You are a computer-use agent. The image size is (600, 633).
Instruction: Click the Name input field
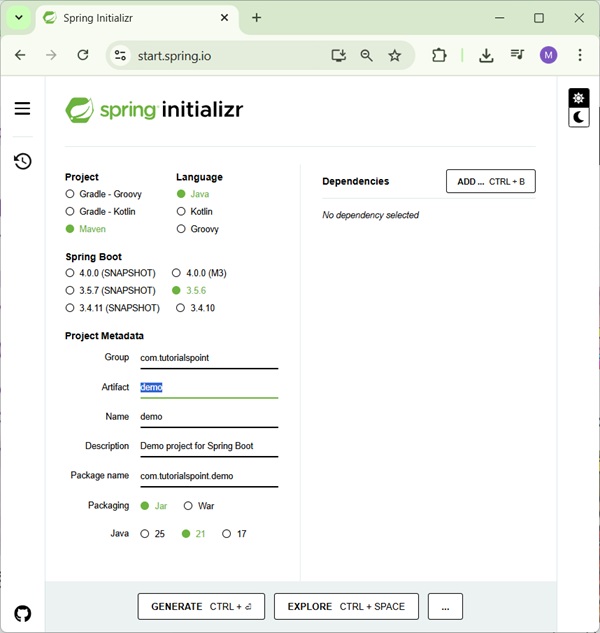tap(209, 417)
